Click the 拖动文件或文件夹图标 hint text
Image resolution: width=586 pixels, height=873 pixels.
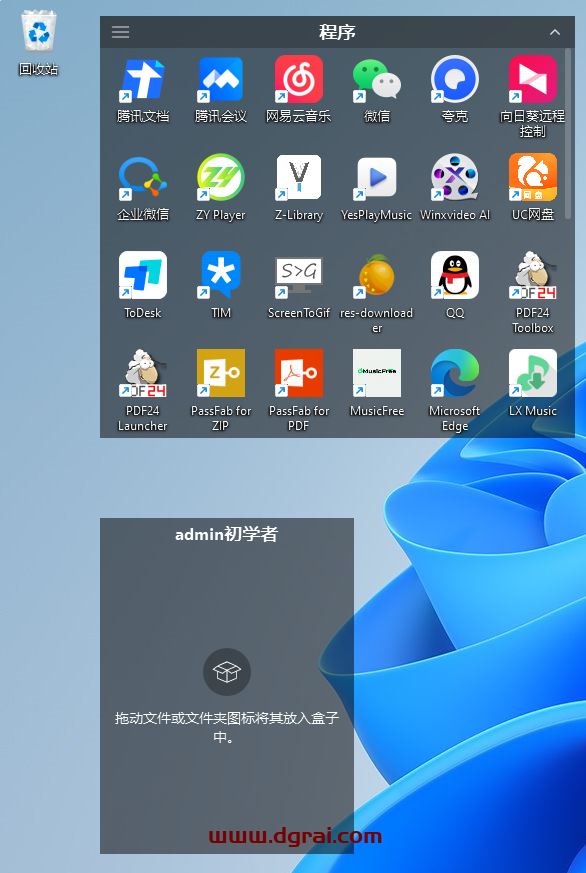(x=226, y=727)
